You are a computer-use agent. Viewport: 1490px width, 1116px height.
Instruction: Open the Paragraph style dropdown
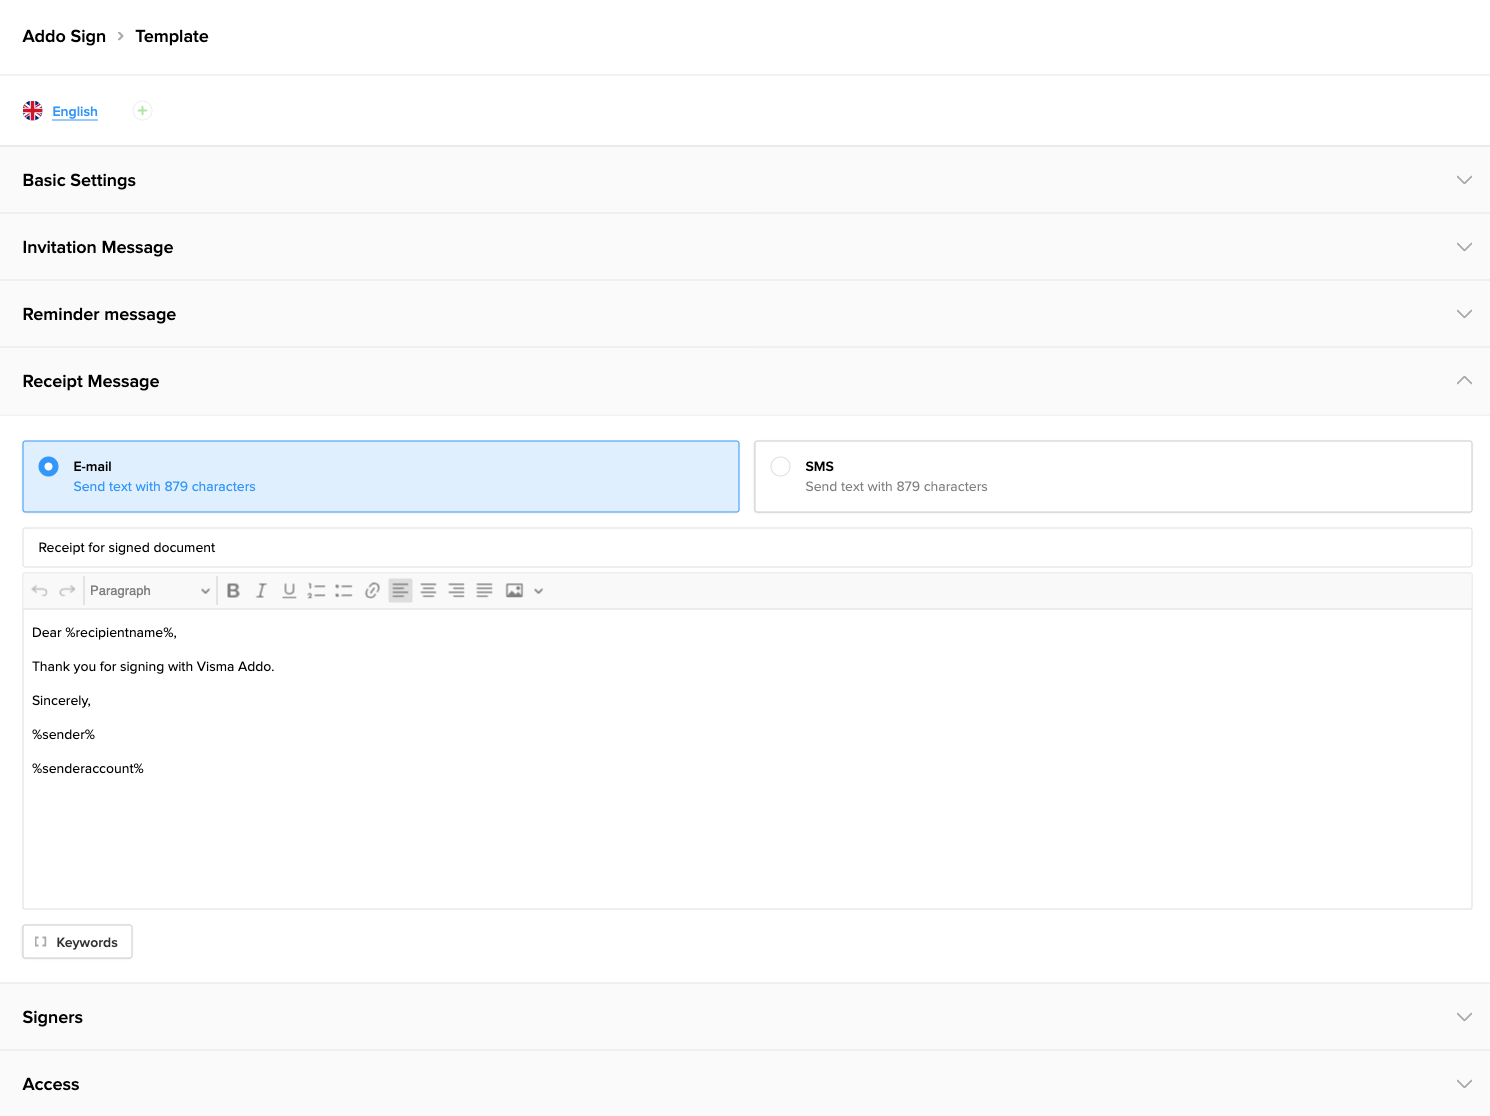[148, 590]
